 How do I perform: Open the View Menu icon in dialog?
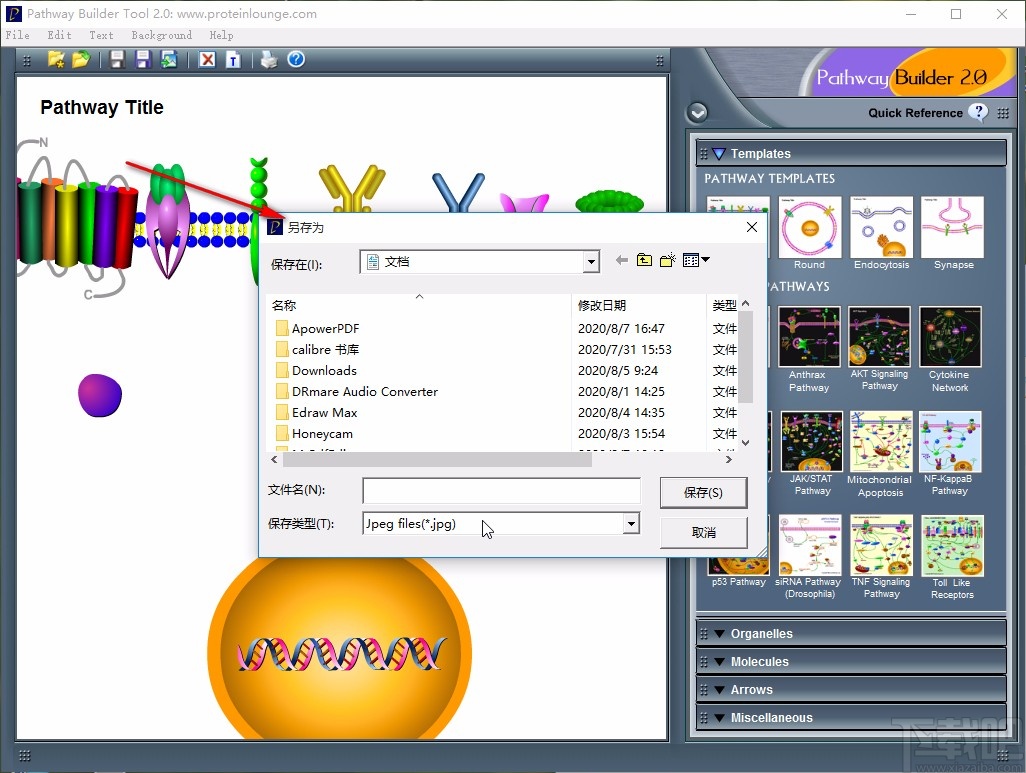point(696,260)
